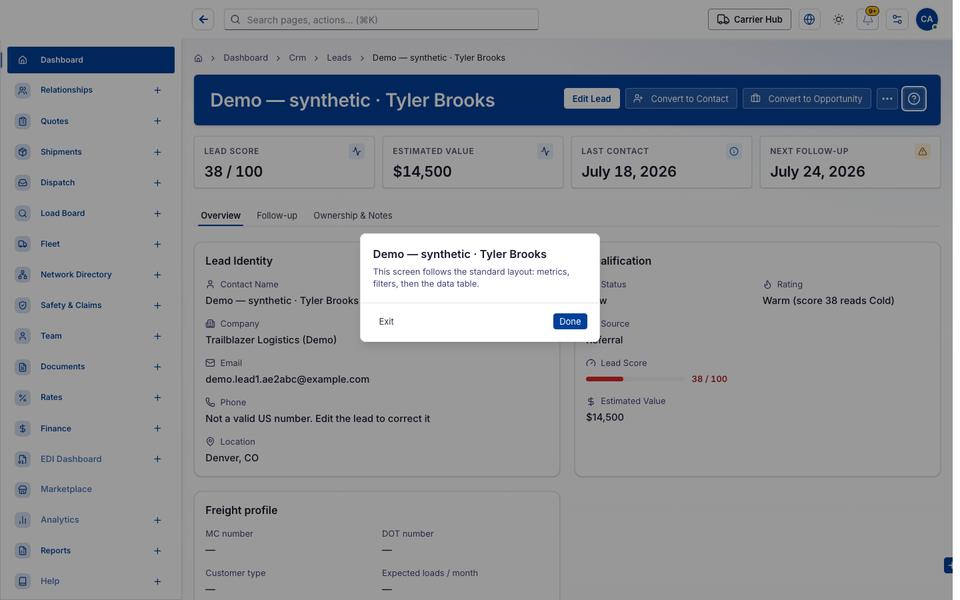Image resolution: width=960 pixels, height=600 pixels.
Task: Click the Lead Score progress bar
Action: click(635, 380)
